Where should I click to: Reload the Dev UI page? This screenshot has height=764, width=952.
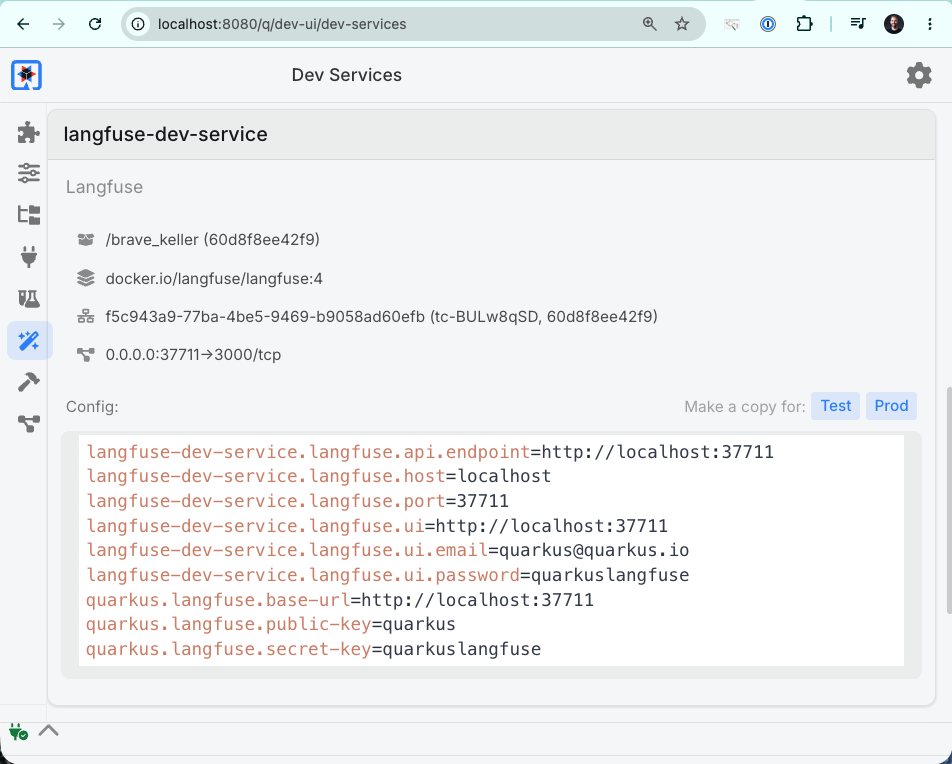(95, 24)
